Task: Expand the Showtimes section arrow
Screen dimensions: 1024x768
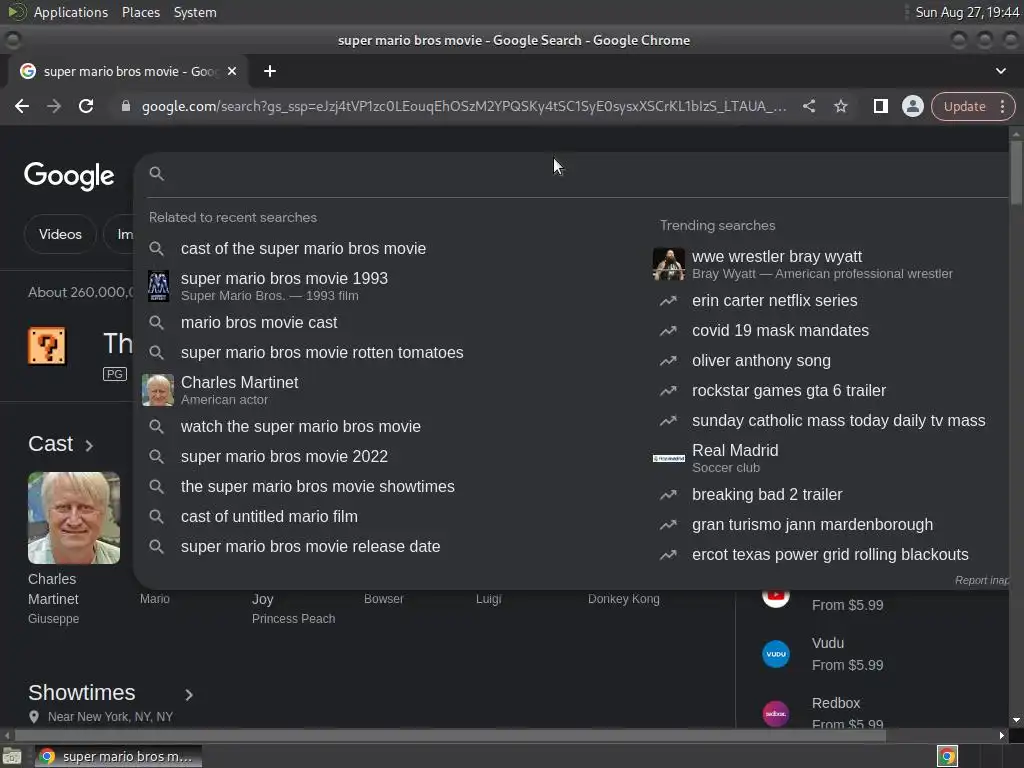Action: [x=189, y=694]
